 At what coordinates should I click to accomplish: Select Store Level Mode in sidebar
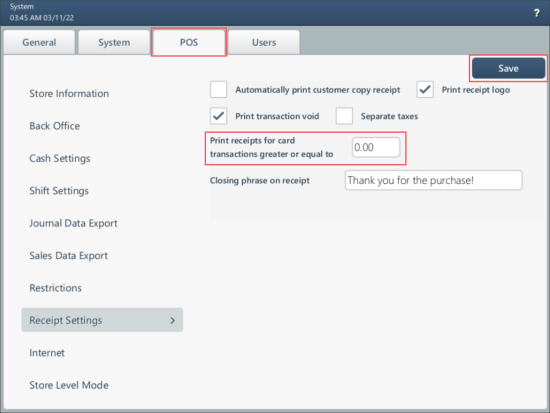pos(69,385)
